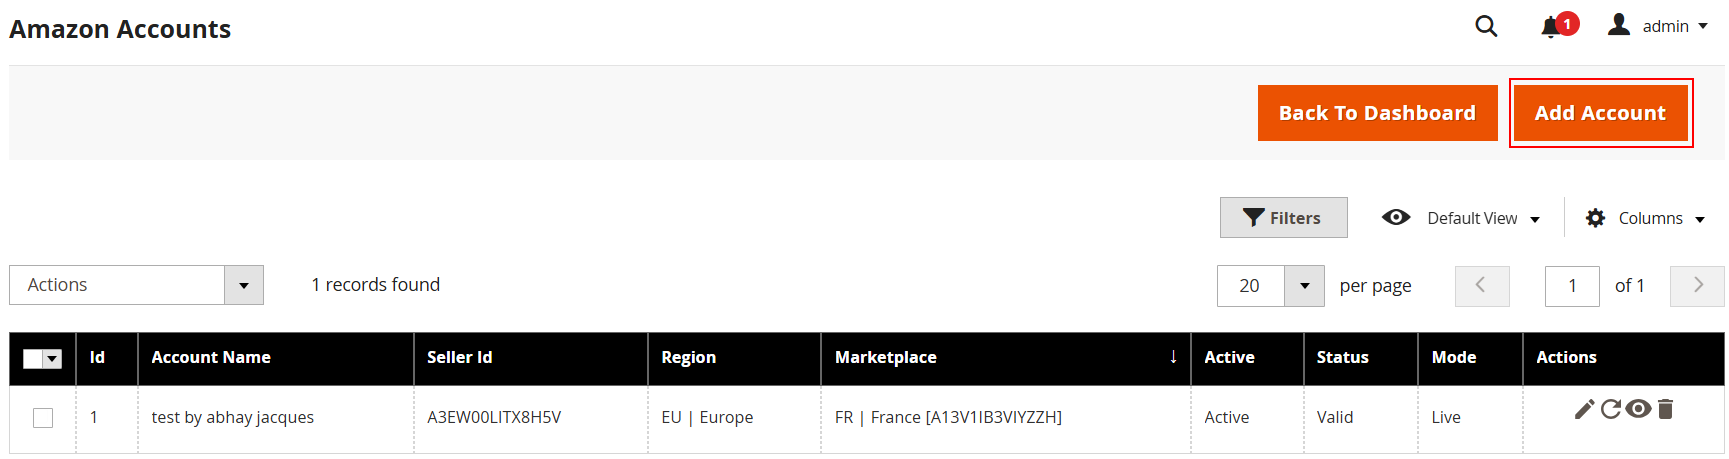Click the eye view icon in row
1729x459 pixels.
(x=1638, y=409)
